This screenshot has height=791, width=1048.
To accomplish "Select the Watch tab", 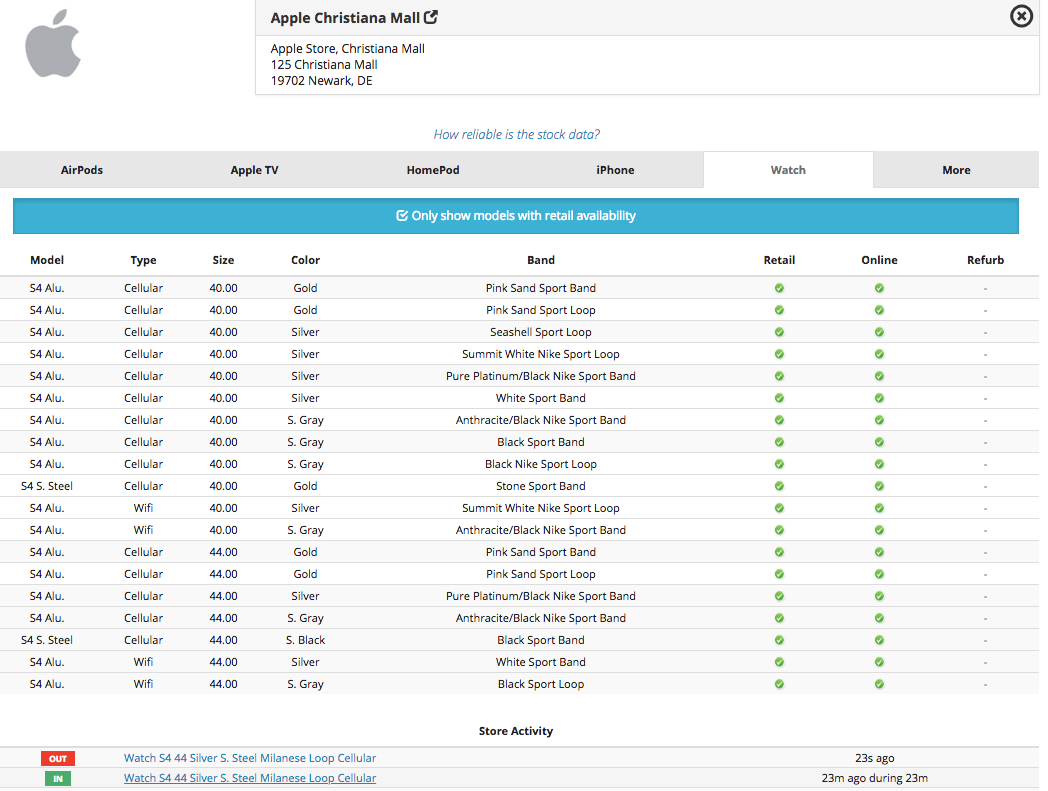I will (x=788, y=170).
